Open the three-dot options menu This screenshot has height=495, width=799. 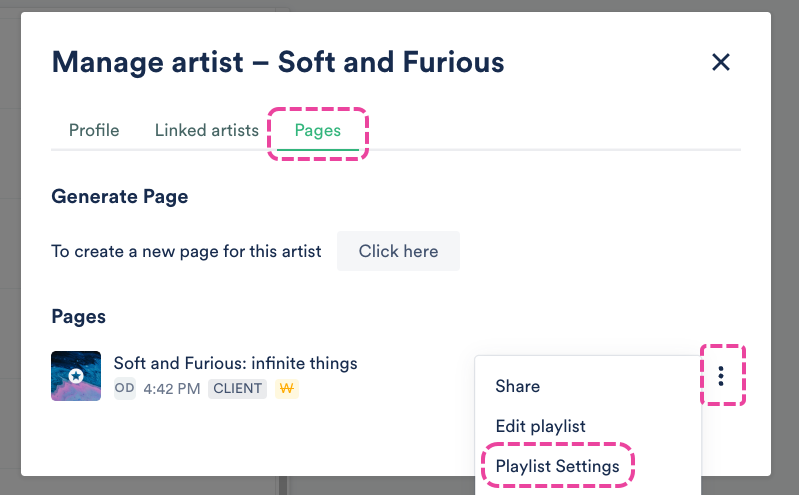click(x=721, y=376)
